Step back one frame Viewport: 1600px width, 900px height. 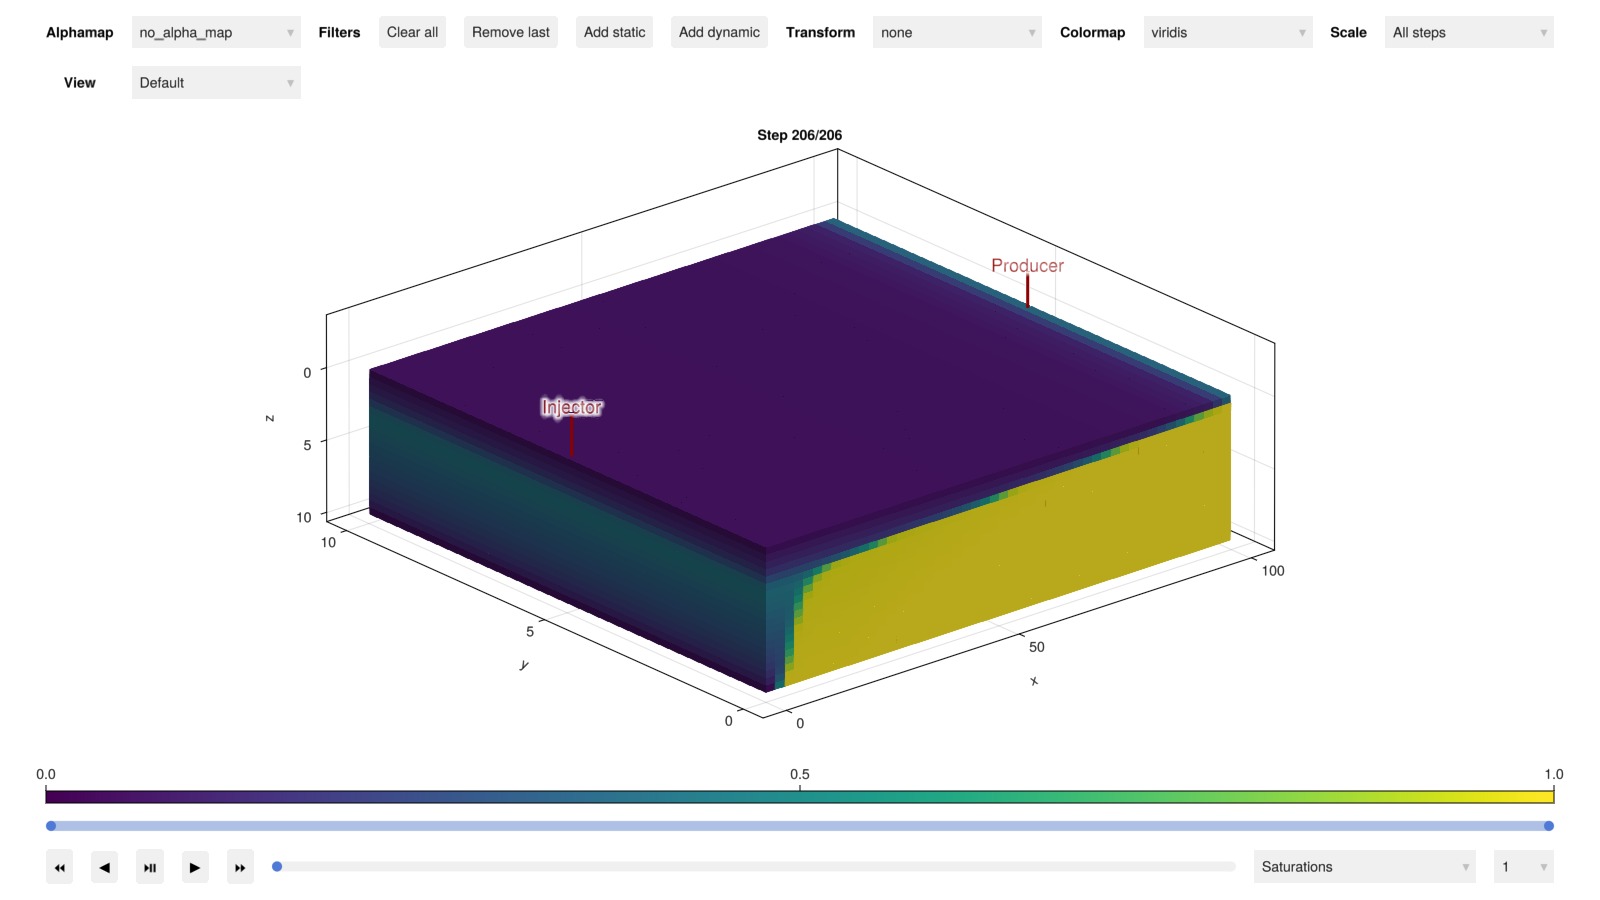tap(105, 867)
